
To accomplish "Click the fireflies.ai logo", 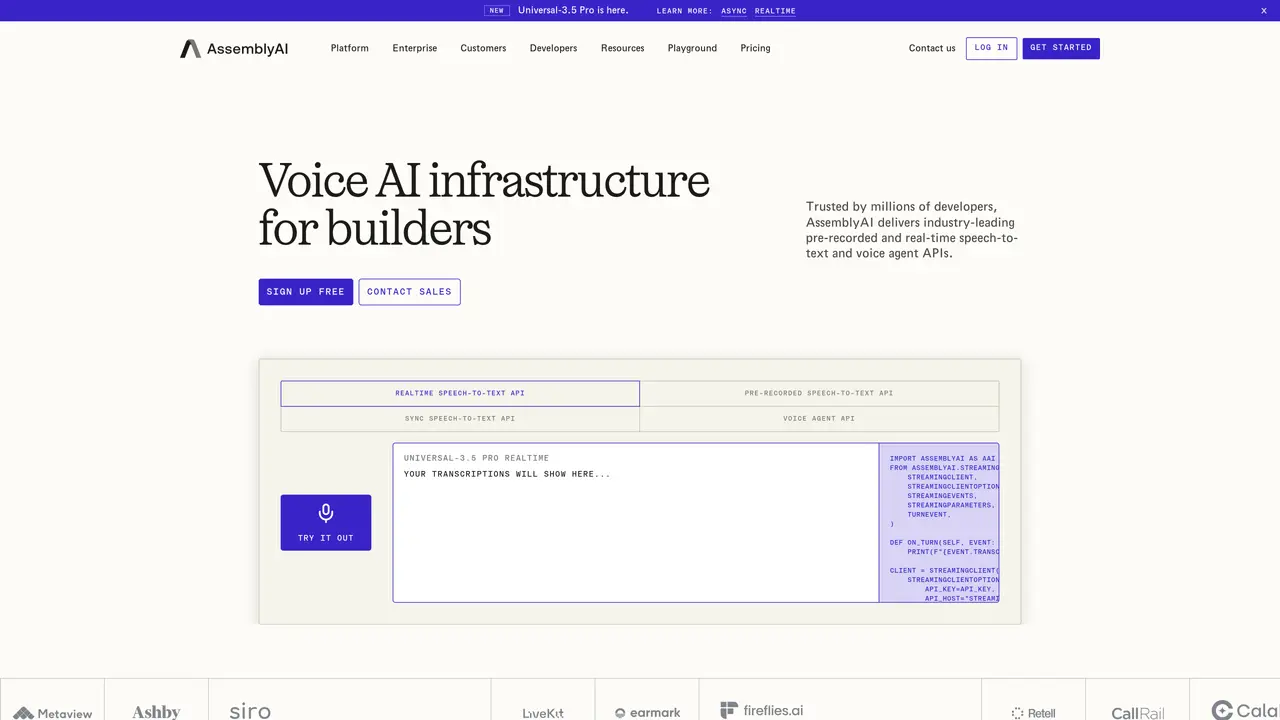I will point(762,711).
